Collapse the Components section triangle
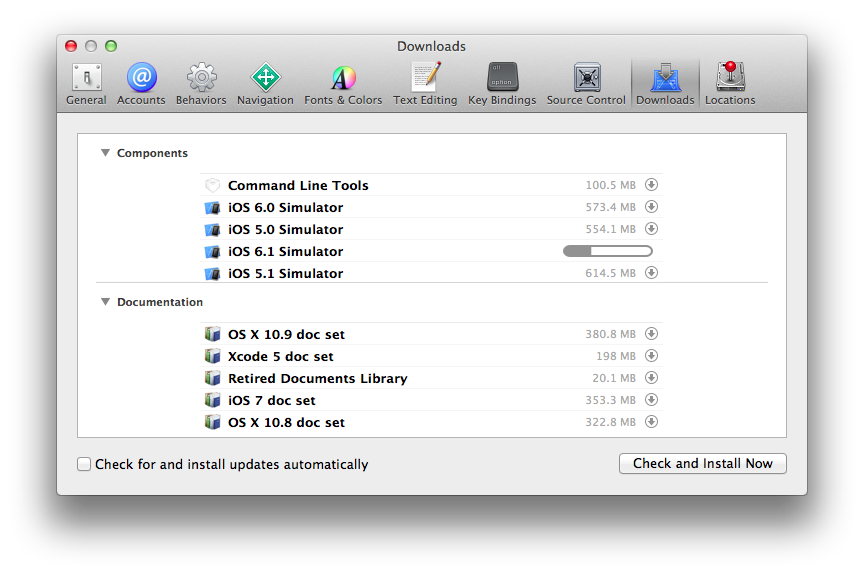Image resolution: width=864 pixels, height=574 pixels. click(x=105, y=153)
